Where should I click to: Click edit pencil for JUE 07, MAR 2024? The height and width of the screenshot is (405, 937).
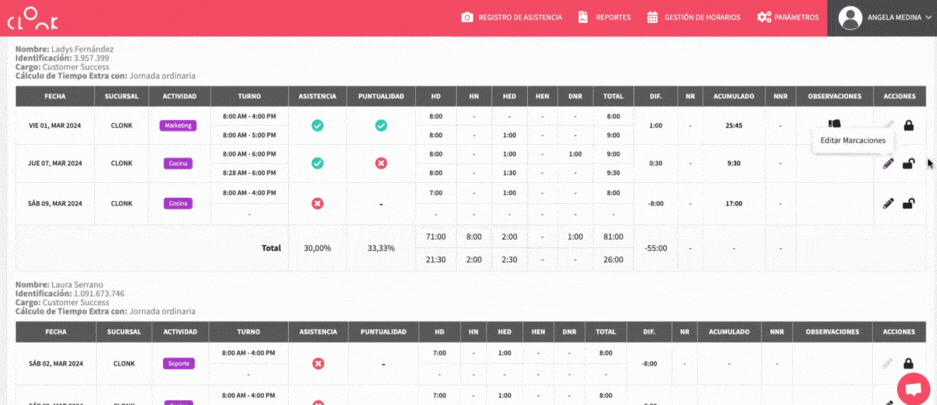[x=888, y=164]
